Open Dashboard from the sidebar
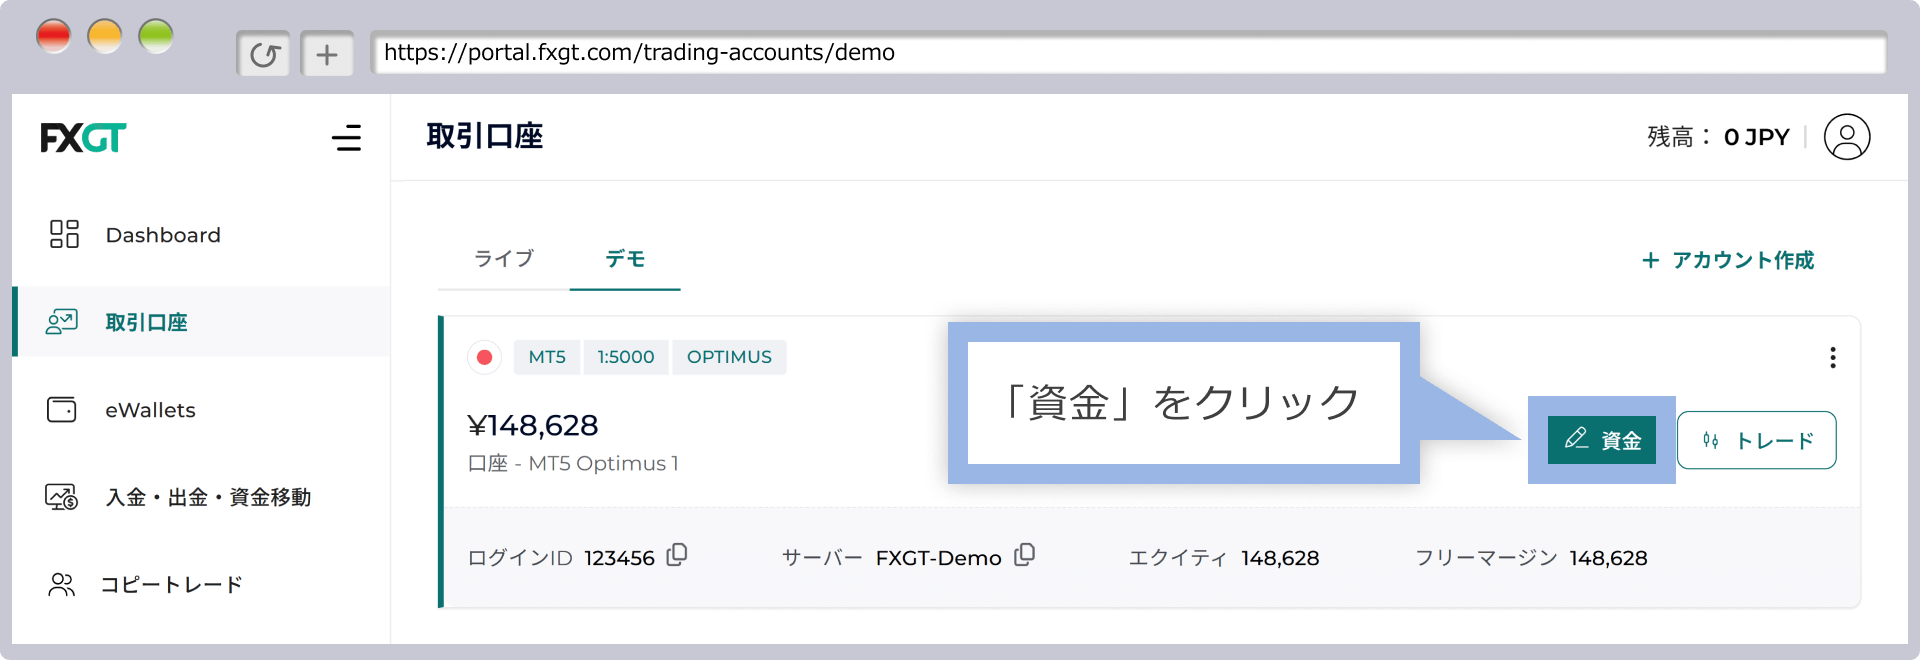1920x660 pixels. [162, 235]
